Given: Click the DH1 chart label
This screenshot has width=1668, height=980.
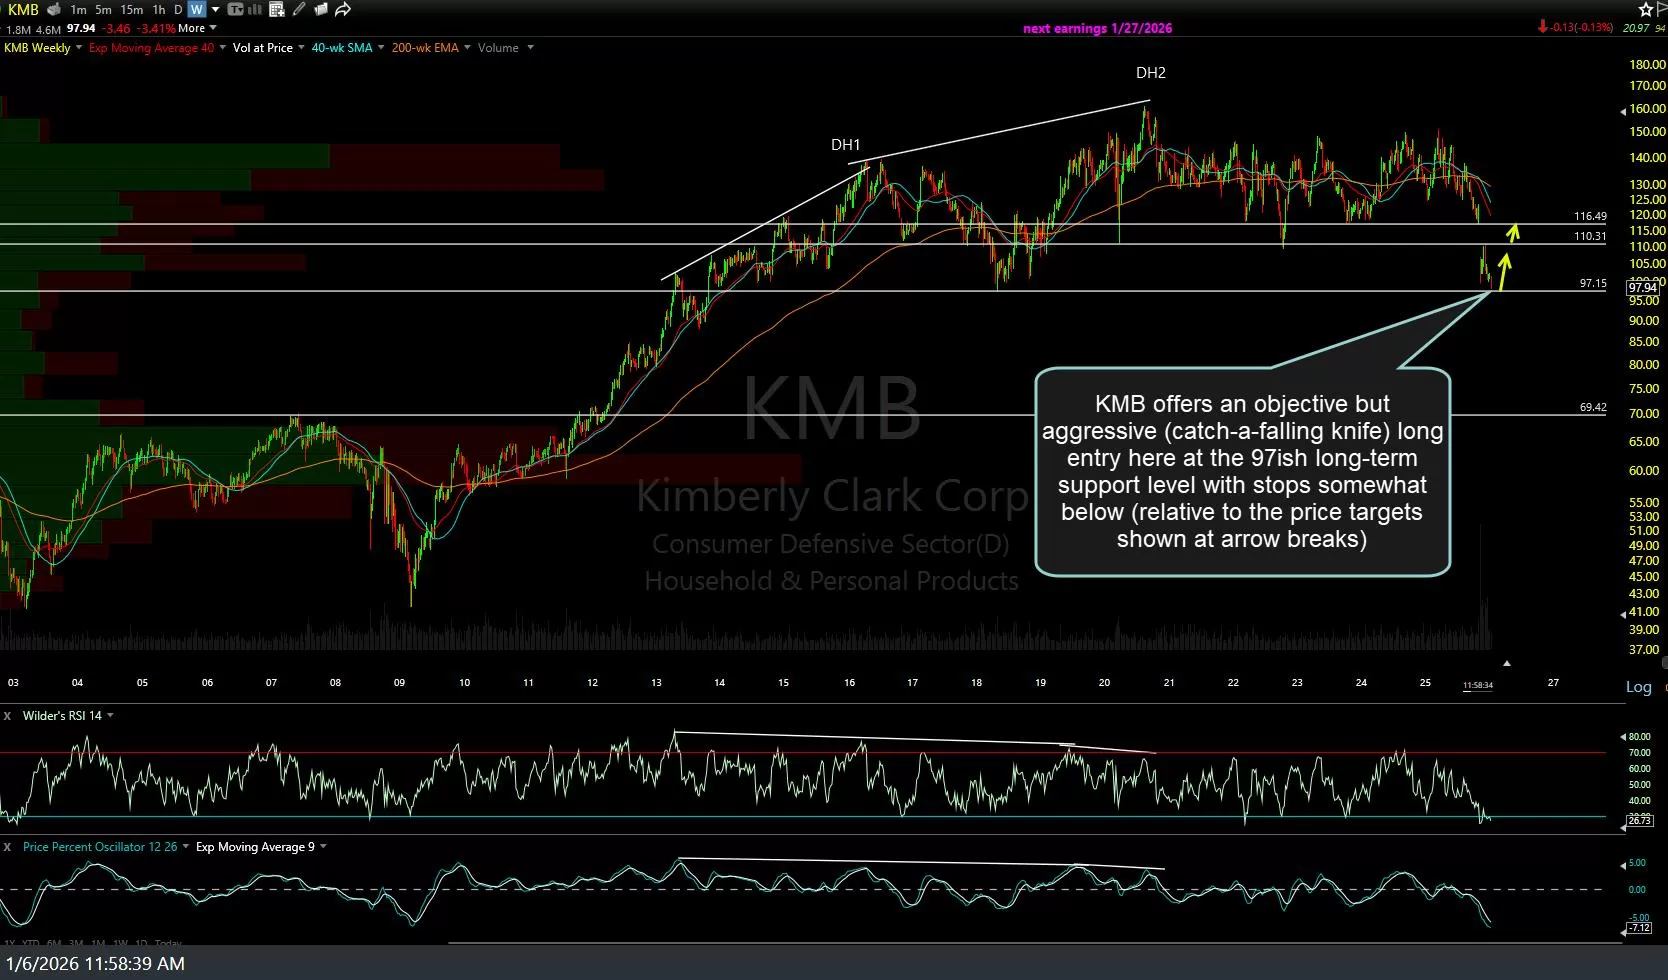Looking at the screenshot, I should [845, 145].
